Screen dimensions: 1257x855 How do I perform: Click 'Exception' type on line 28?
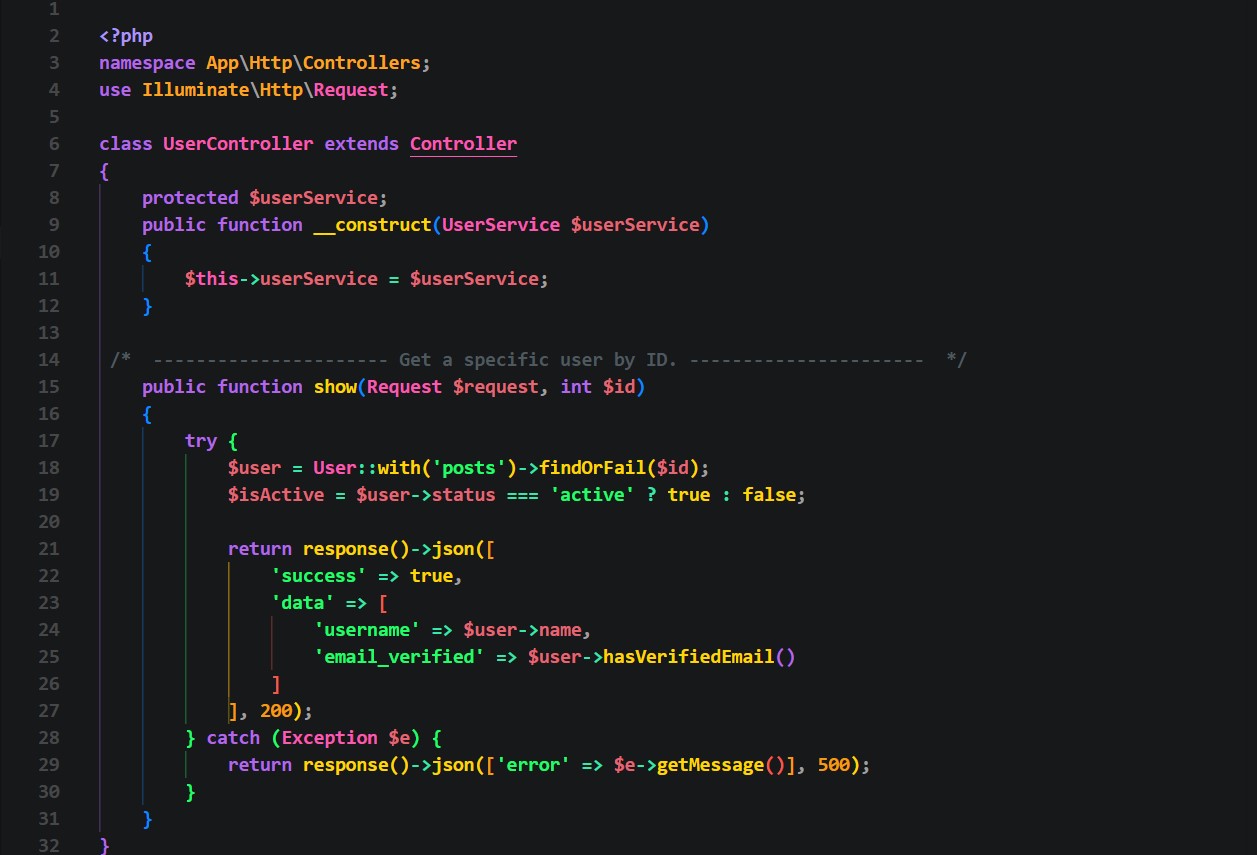point(329,737)
